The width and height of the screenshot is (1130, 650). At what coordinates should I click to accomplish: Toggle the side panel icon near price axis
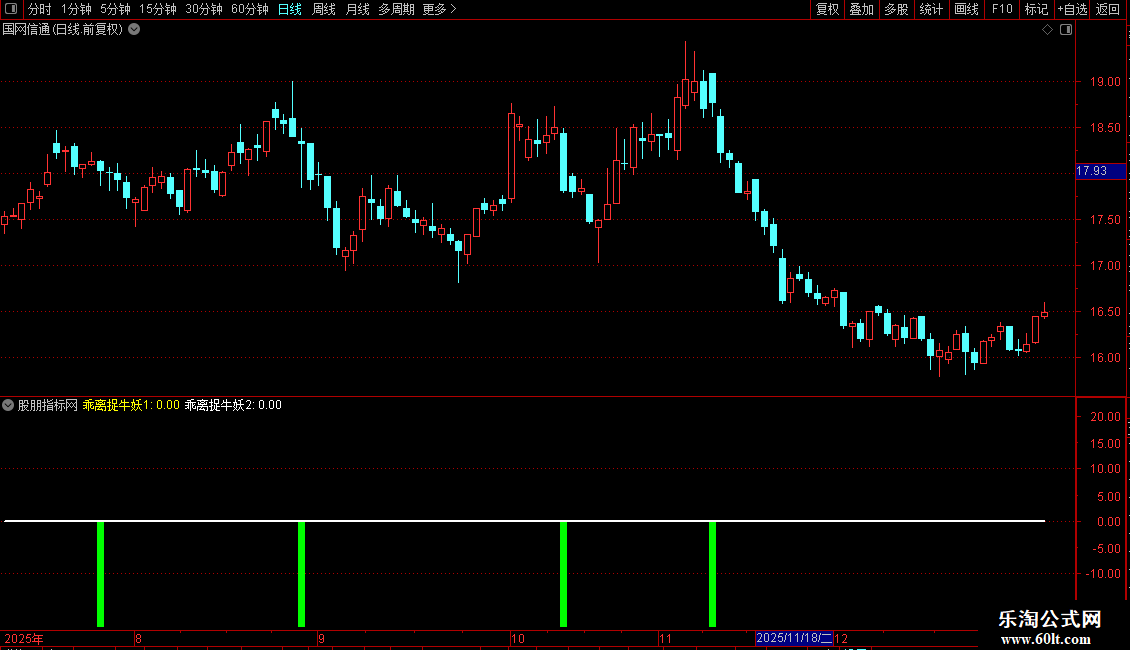click(1066, 30)
